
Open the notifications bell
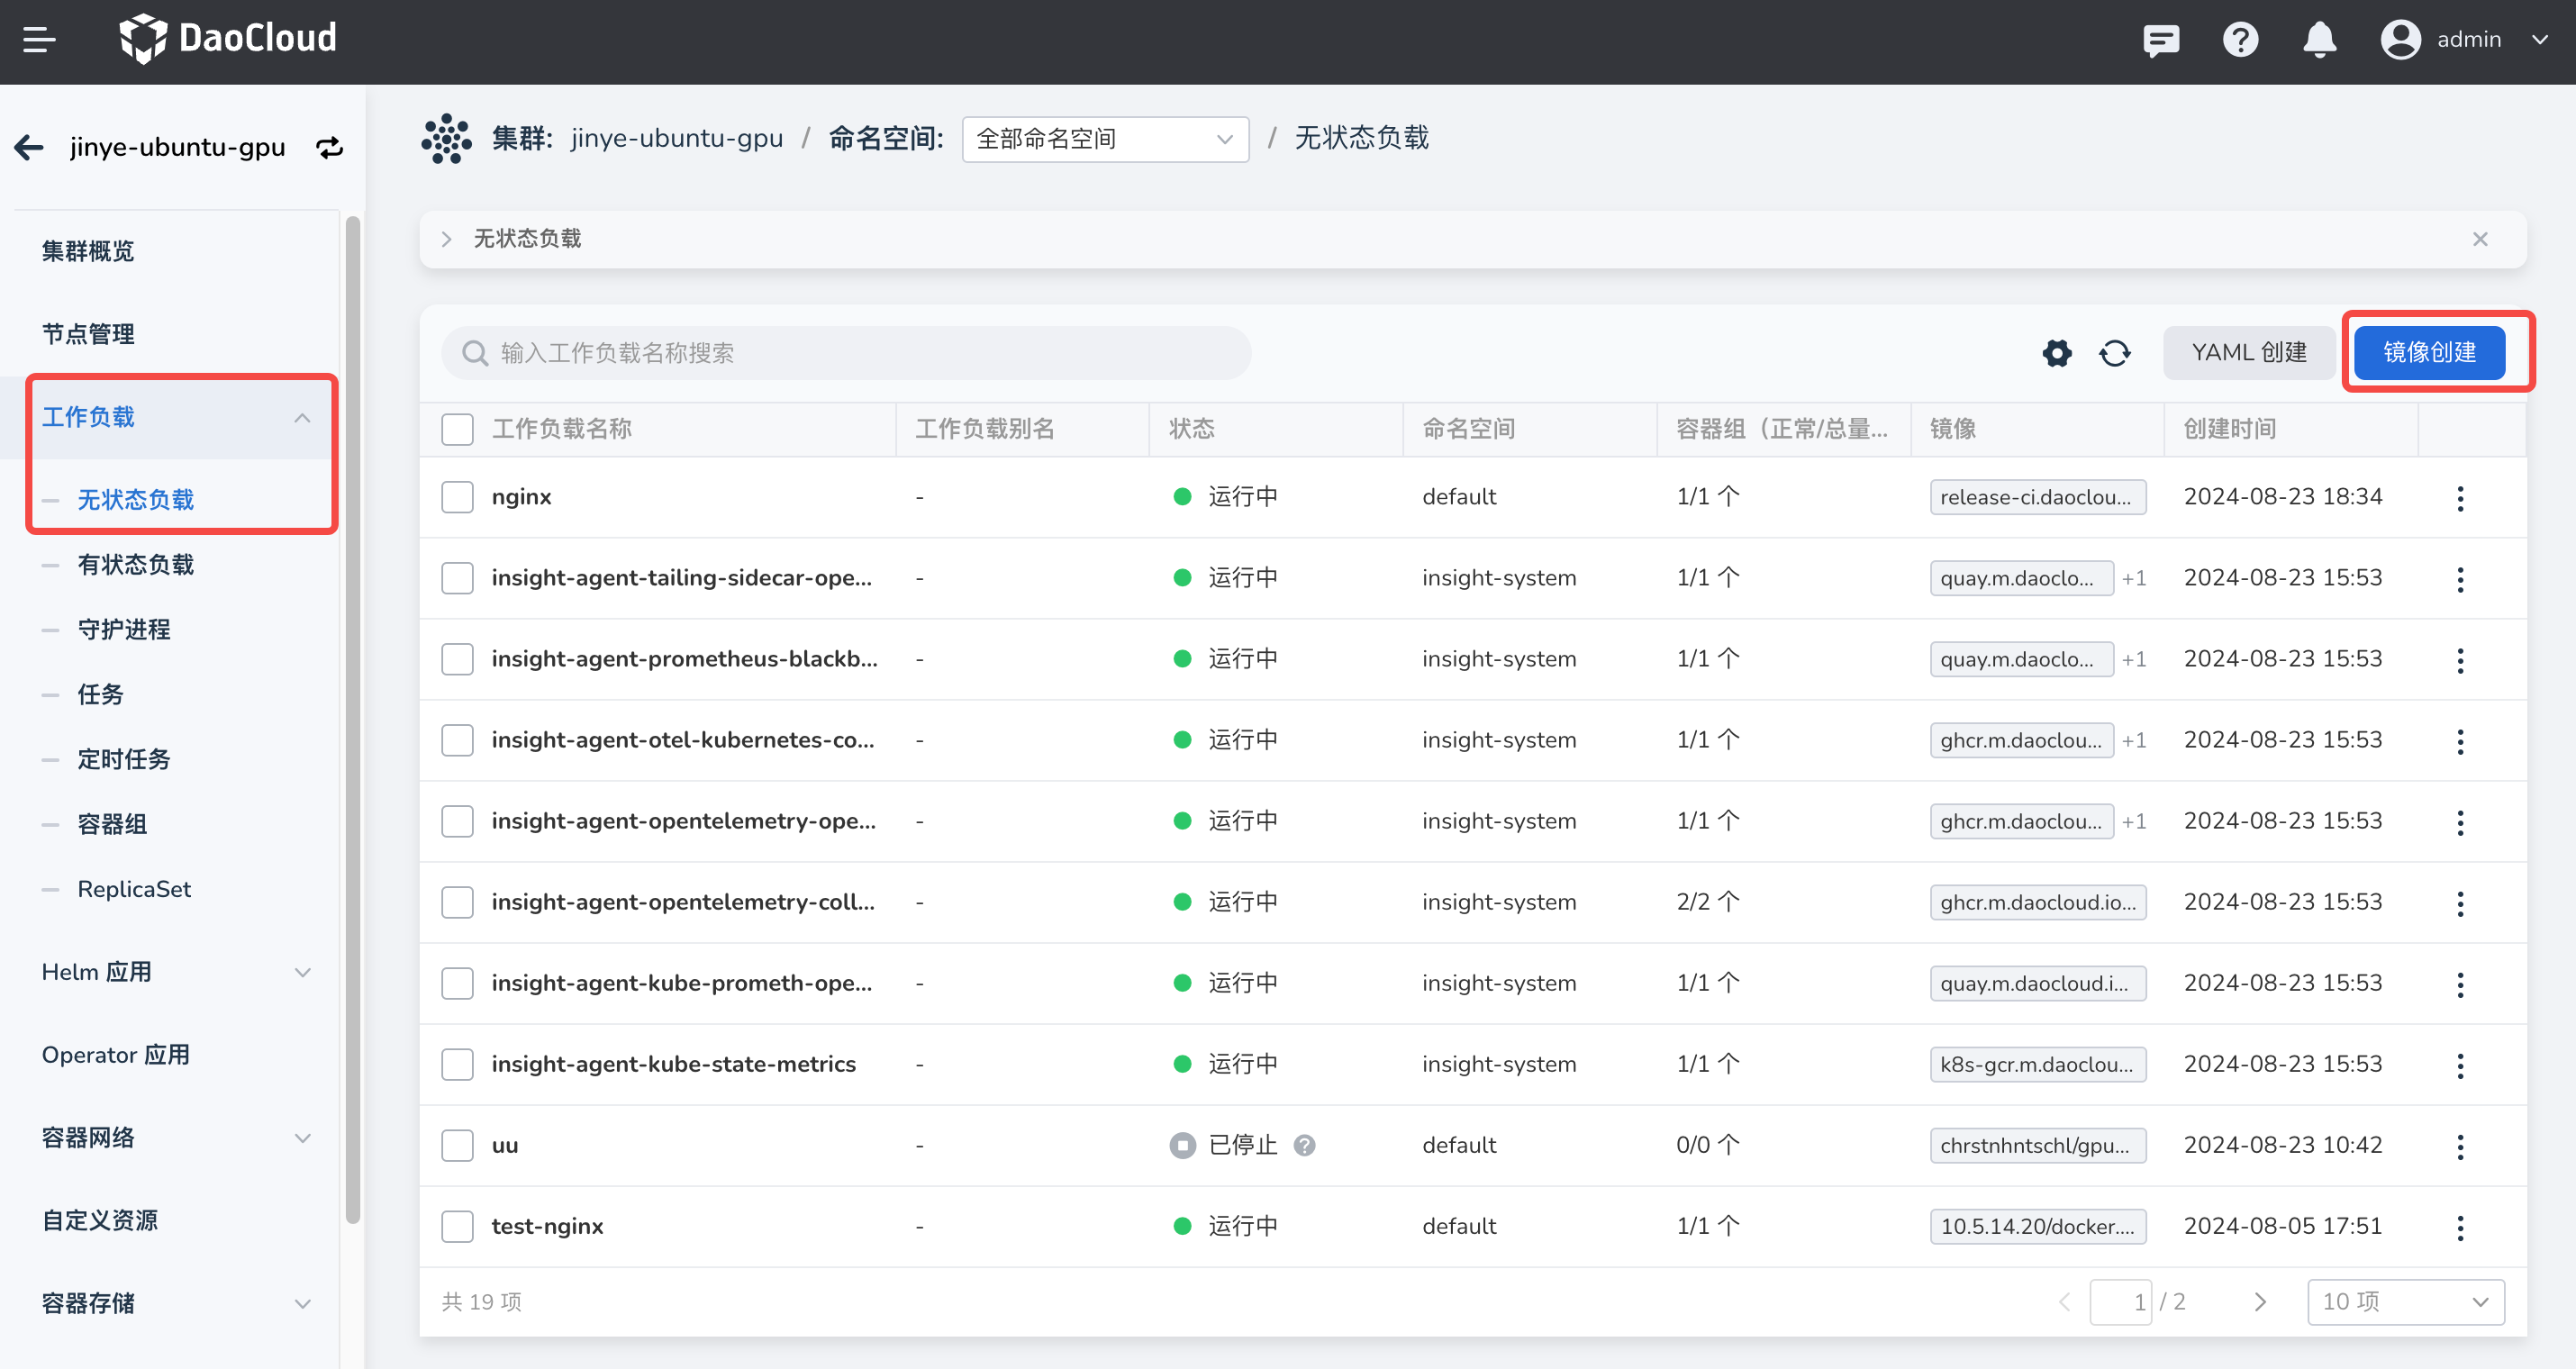[x=2319, y=40]
